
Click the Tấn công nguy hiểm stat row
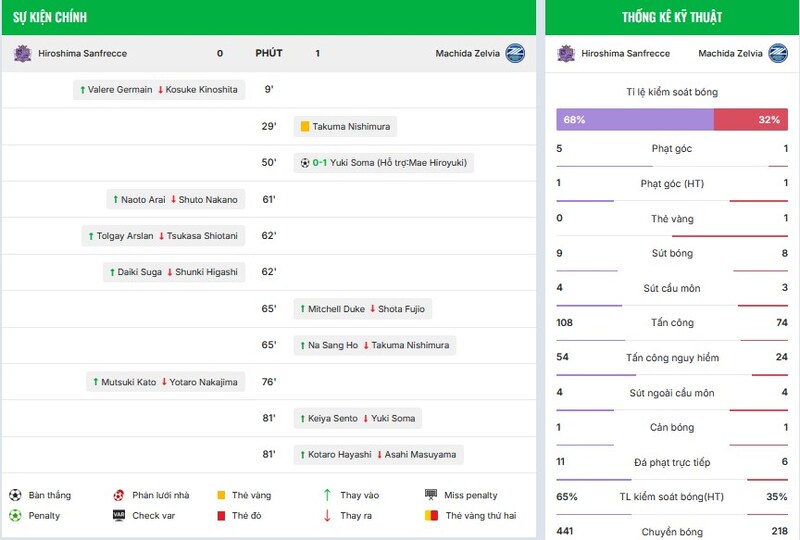pyautogui.click(x=671, y=357)
